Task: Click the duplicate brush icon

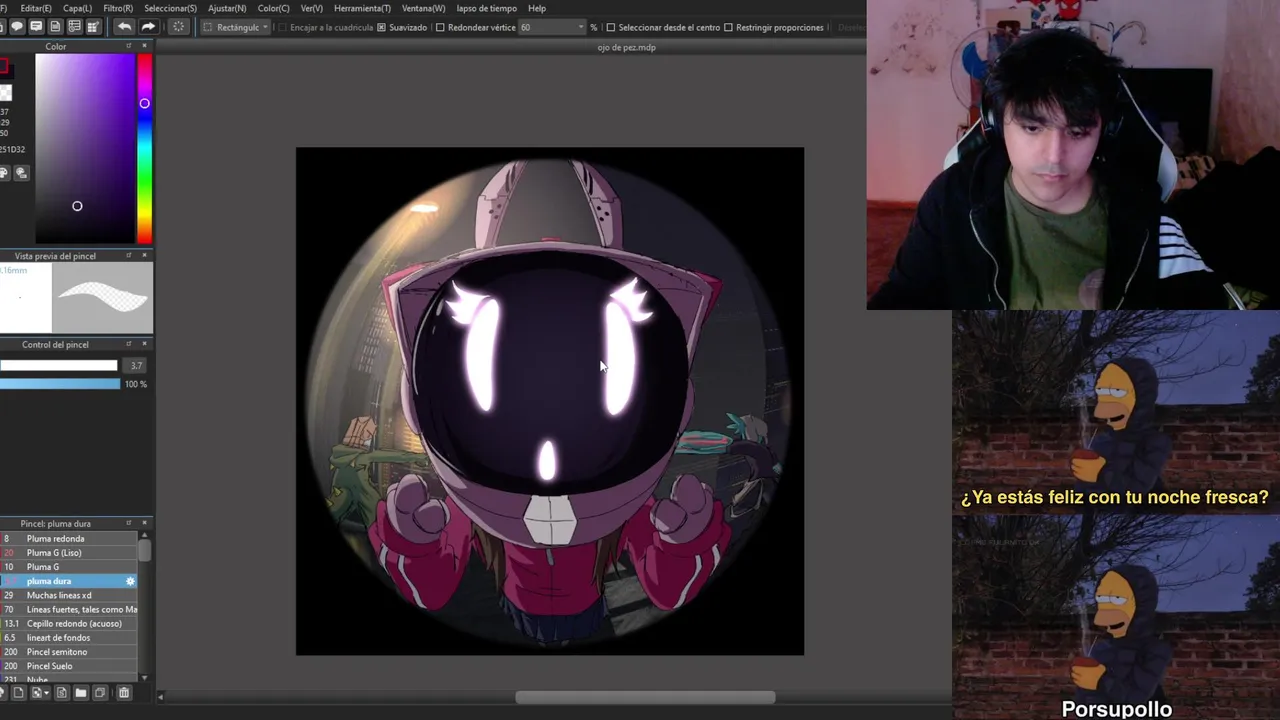Action: coord(100,692)
